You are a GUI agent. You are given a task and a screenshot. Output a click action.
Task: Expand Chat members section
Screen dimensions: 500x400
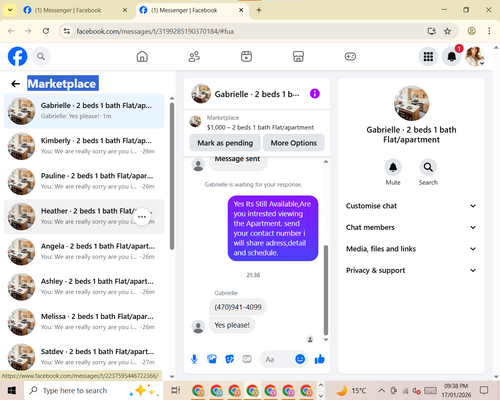tap(411, 227)
